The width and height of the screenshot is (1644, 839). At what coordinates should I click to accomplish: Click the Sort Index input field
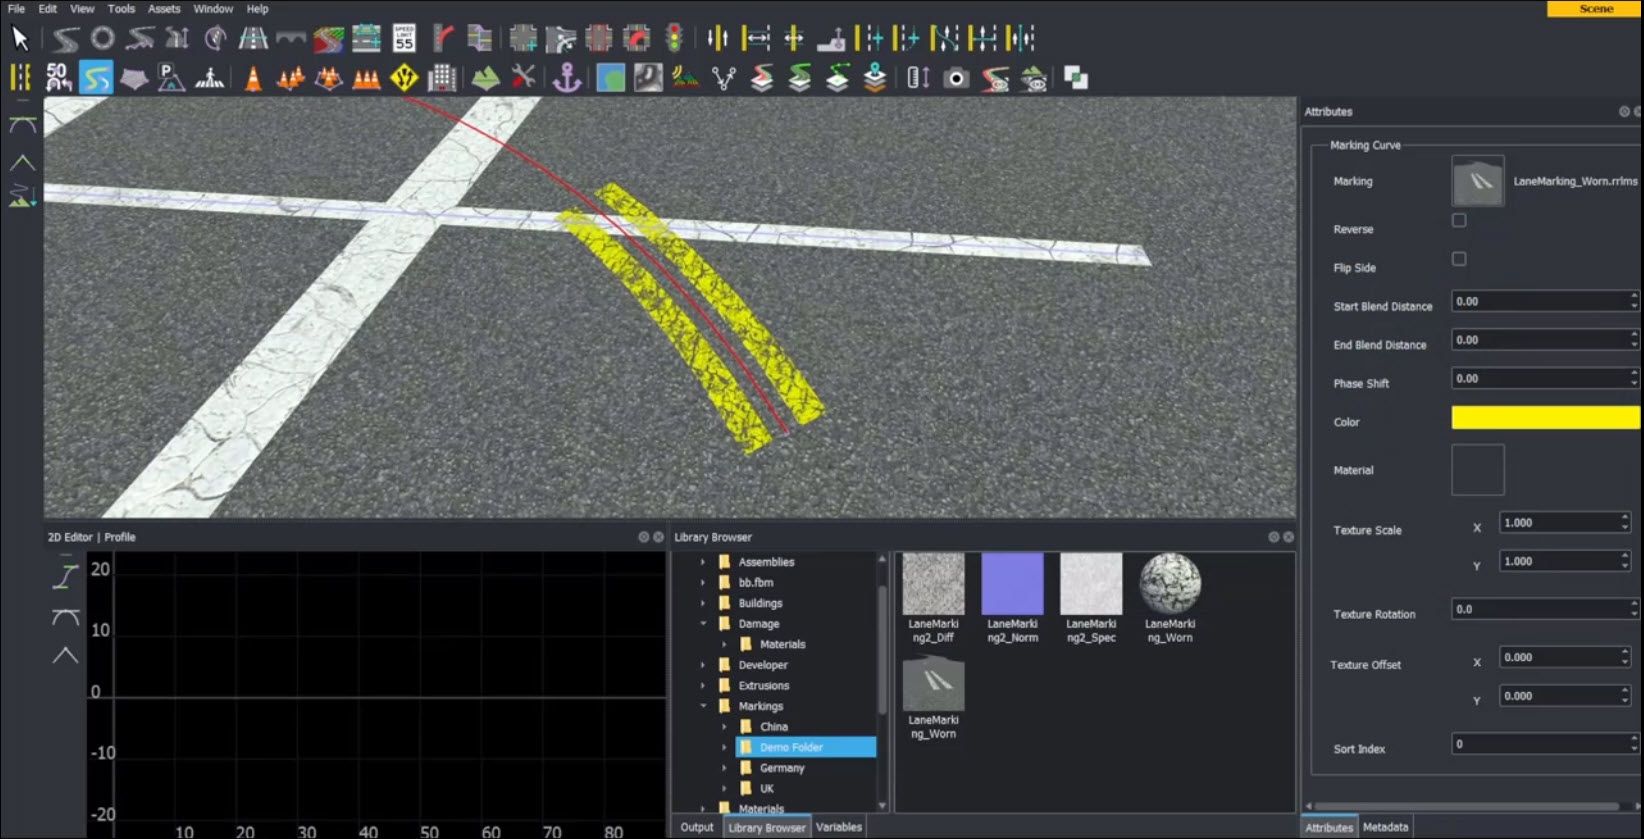[1540, 744]
